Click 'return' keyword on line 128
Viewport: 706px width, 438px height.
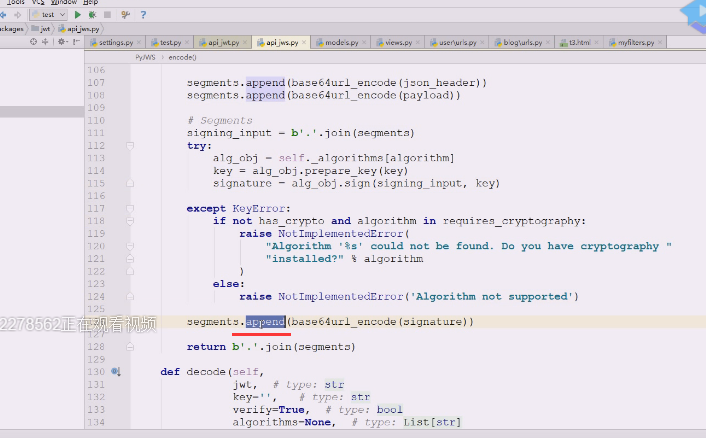206,347
